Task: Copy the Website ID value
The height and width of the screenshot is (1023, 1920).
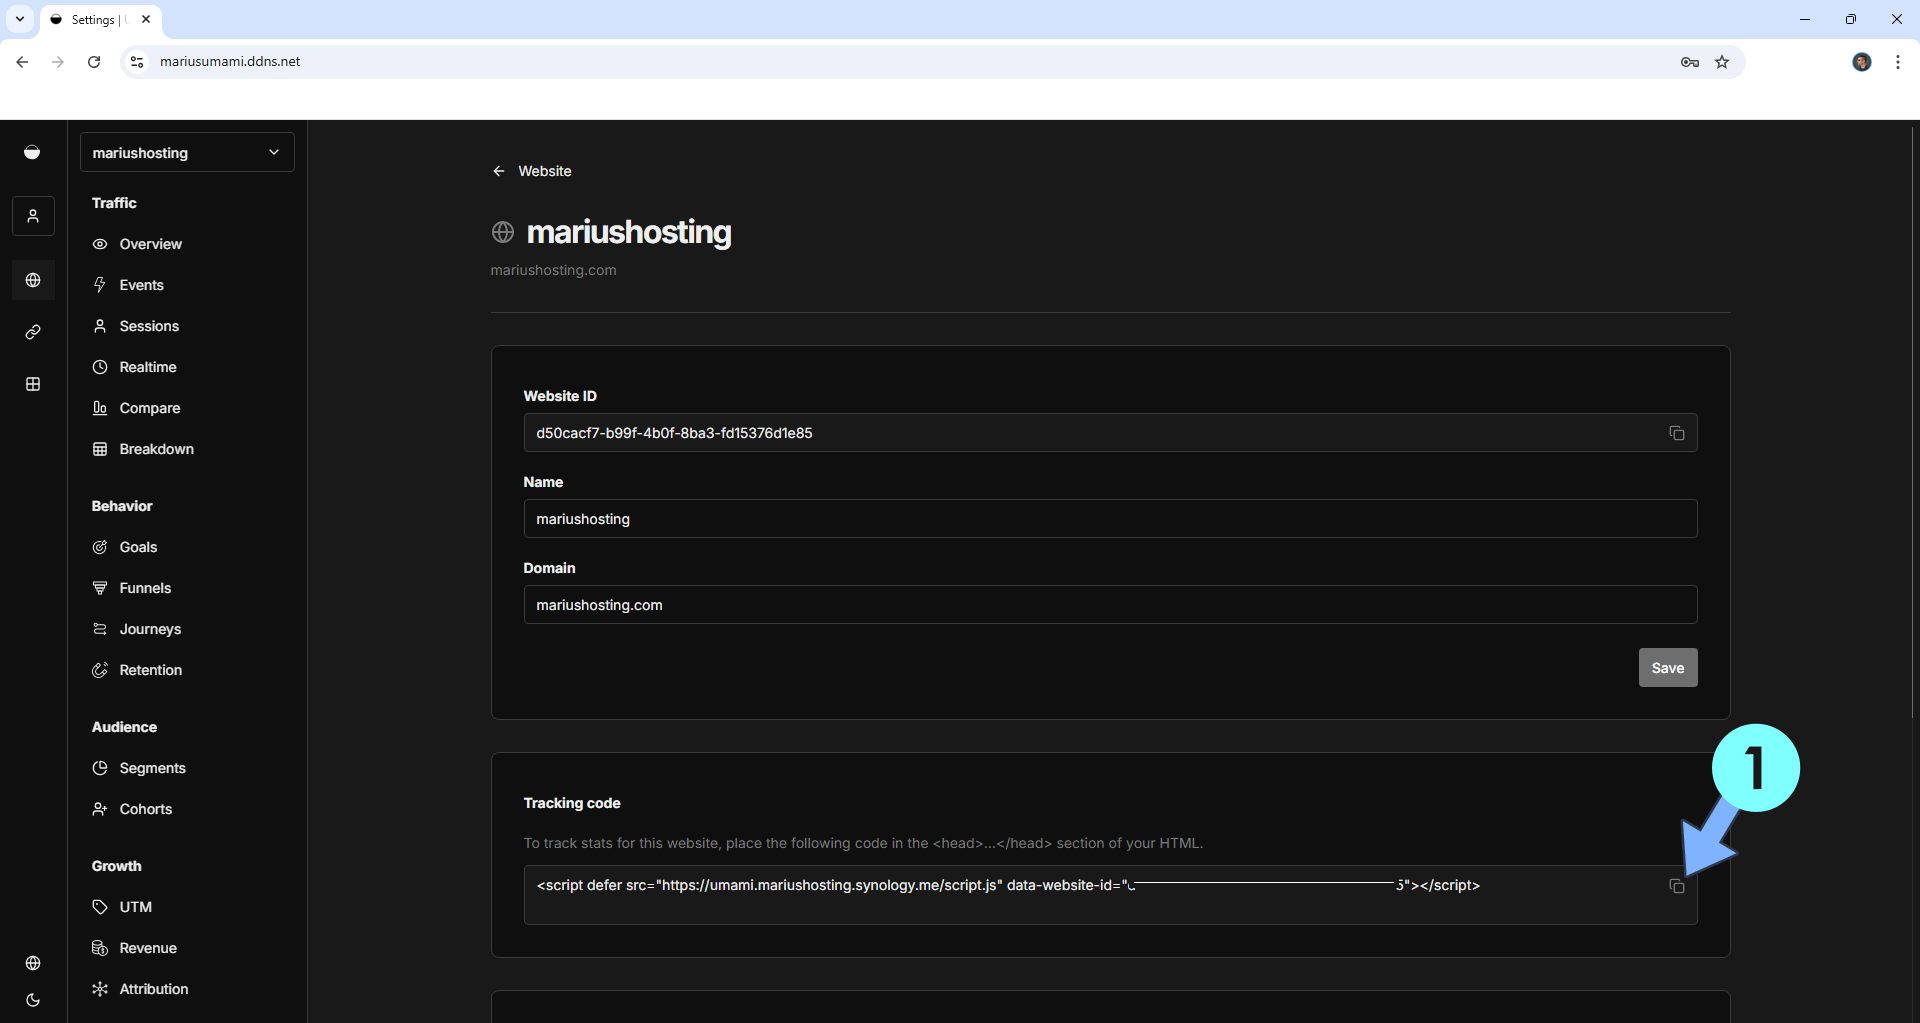Action: pyautogui.click(x=1676, y=433)
